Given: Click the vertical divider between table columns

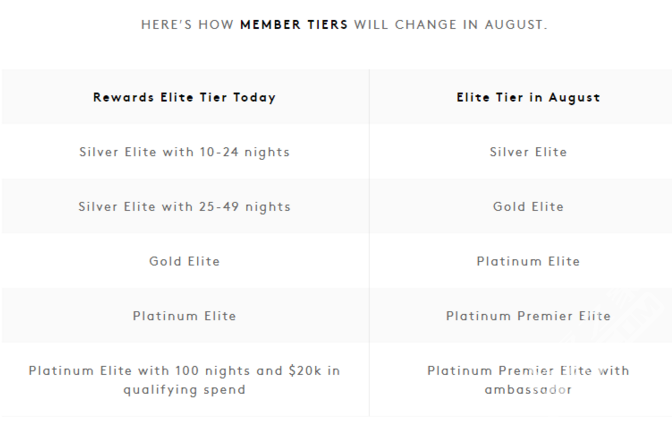Looking at the screenshot, I should coord(369,243).
